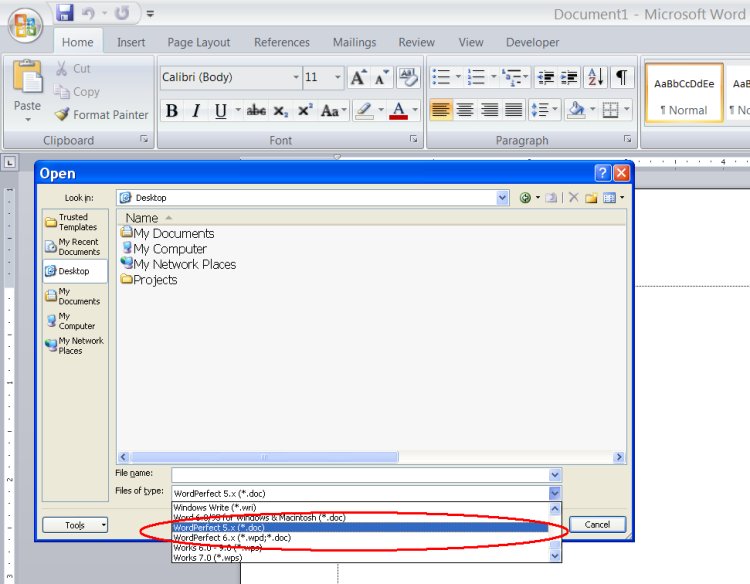Copy the selection
Screen dimensions: 750x584
77,92
